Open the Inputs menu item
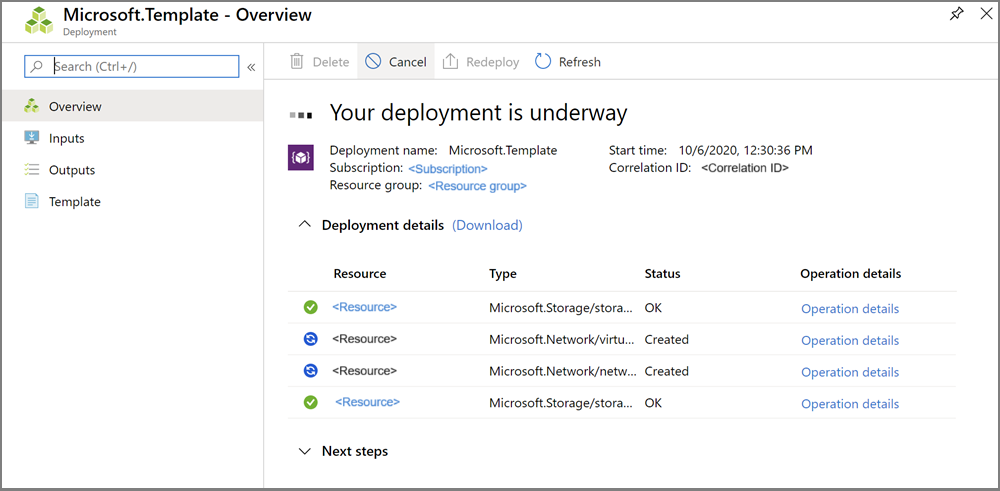This screenshot has height=491, width=1000. pos(66,138)
